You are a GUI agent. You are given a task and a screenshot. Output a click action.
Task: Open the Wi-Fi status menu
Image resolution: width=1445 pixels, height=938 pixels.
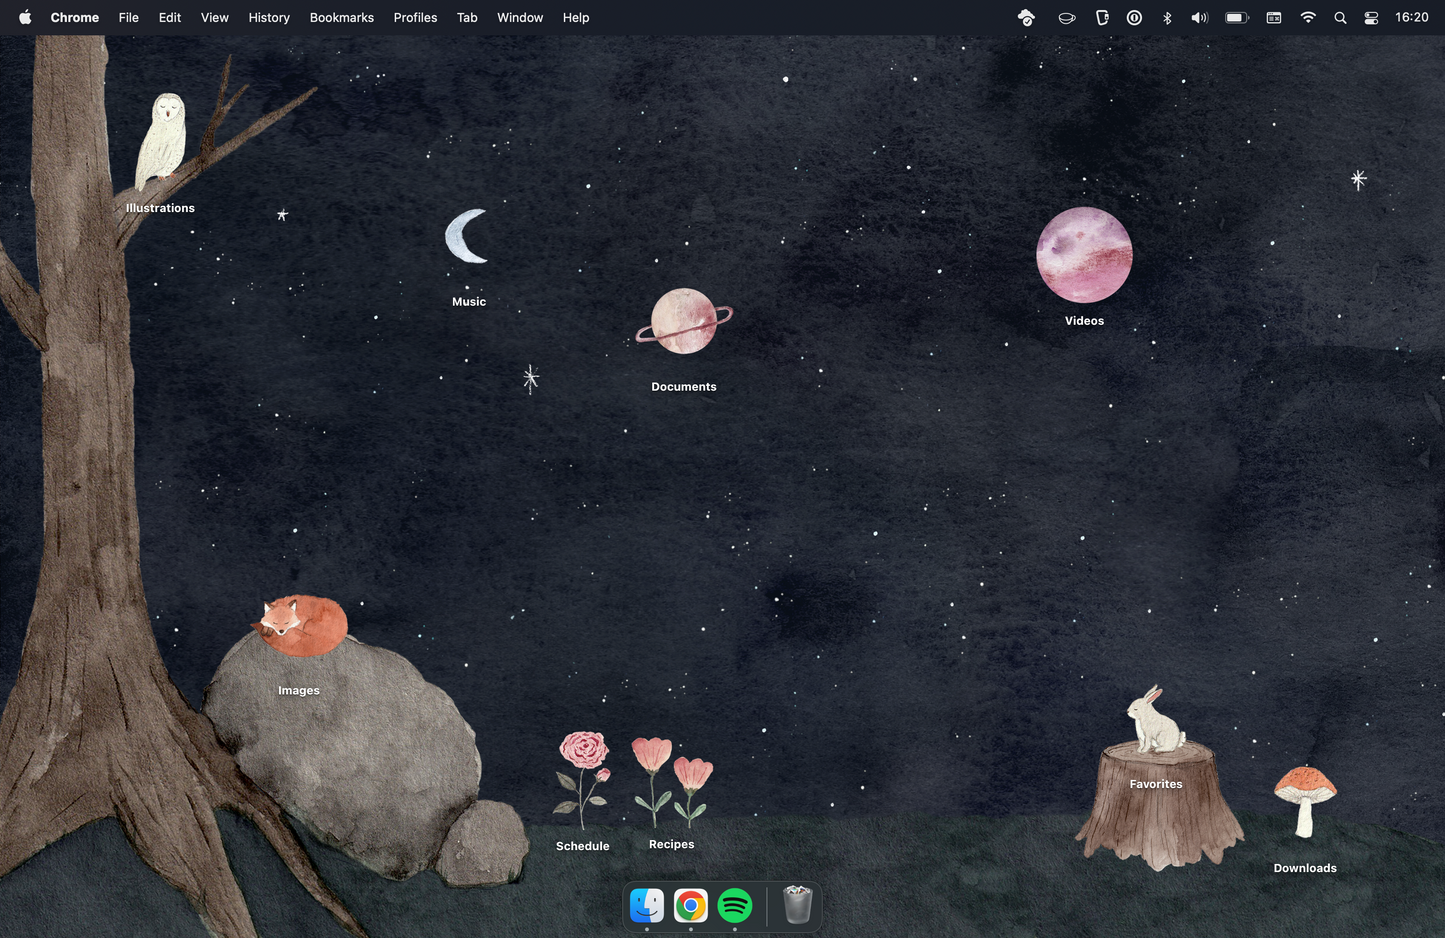[x=1307, y=17]
